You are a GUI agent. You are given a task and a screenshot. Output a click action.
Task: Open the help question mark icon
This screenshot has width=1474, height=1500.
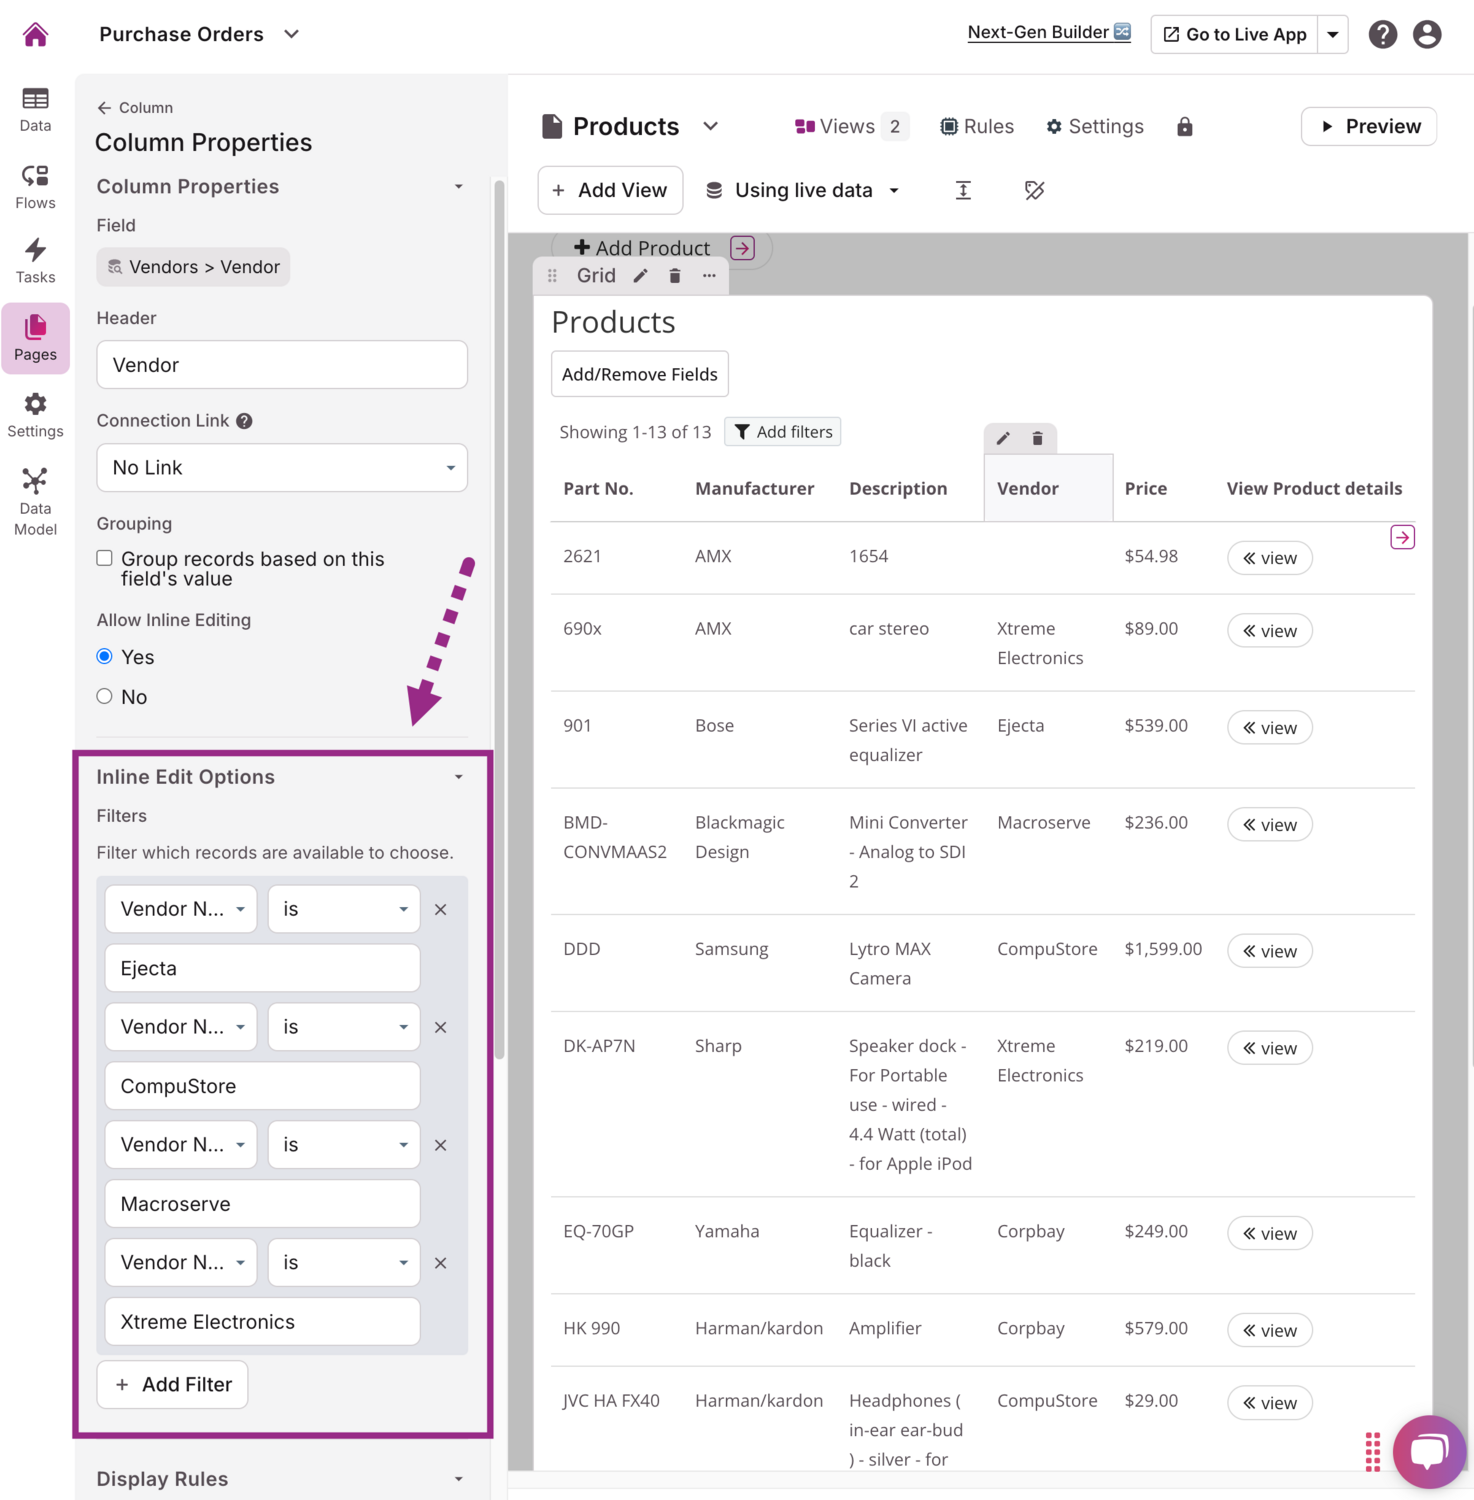click(1383, 35)
